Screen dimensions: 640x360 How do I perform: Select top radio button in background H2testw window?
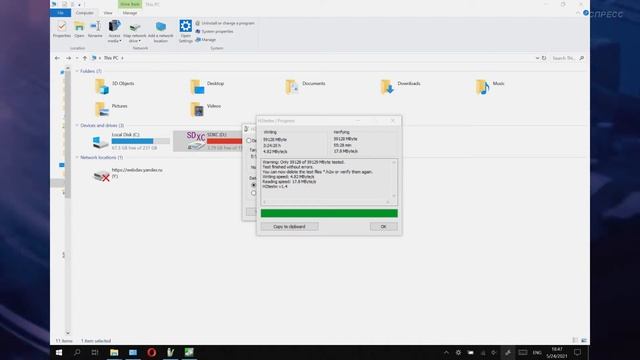tap(249, 140)
